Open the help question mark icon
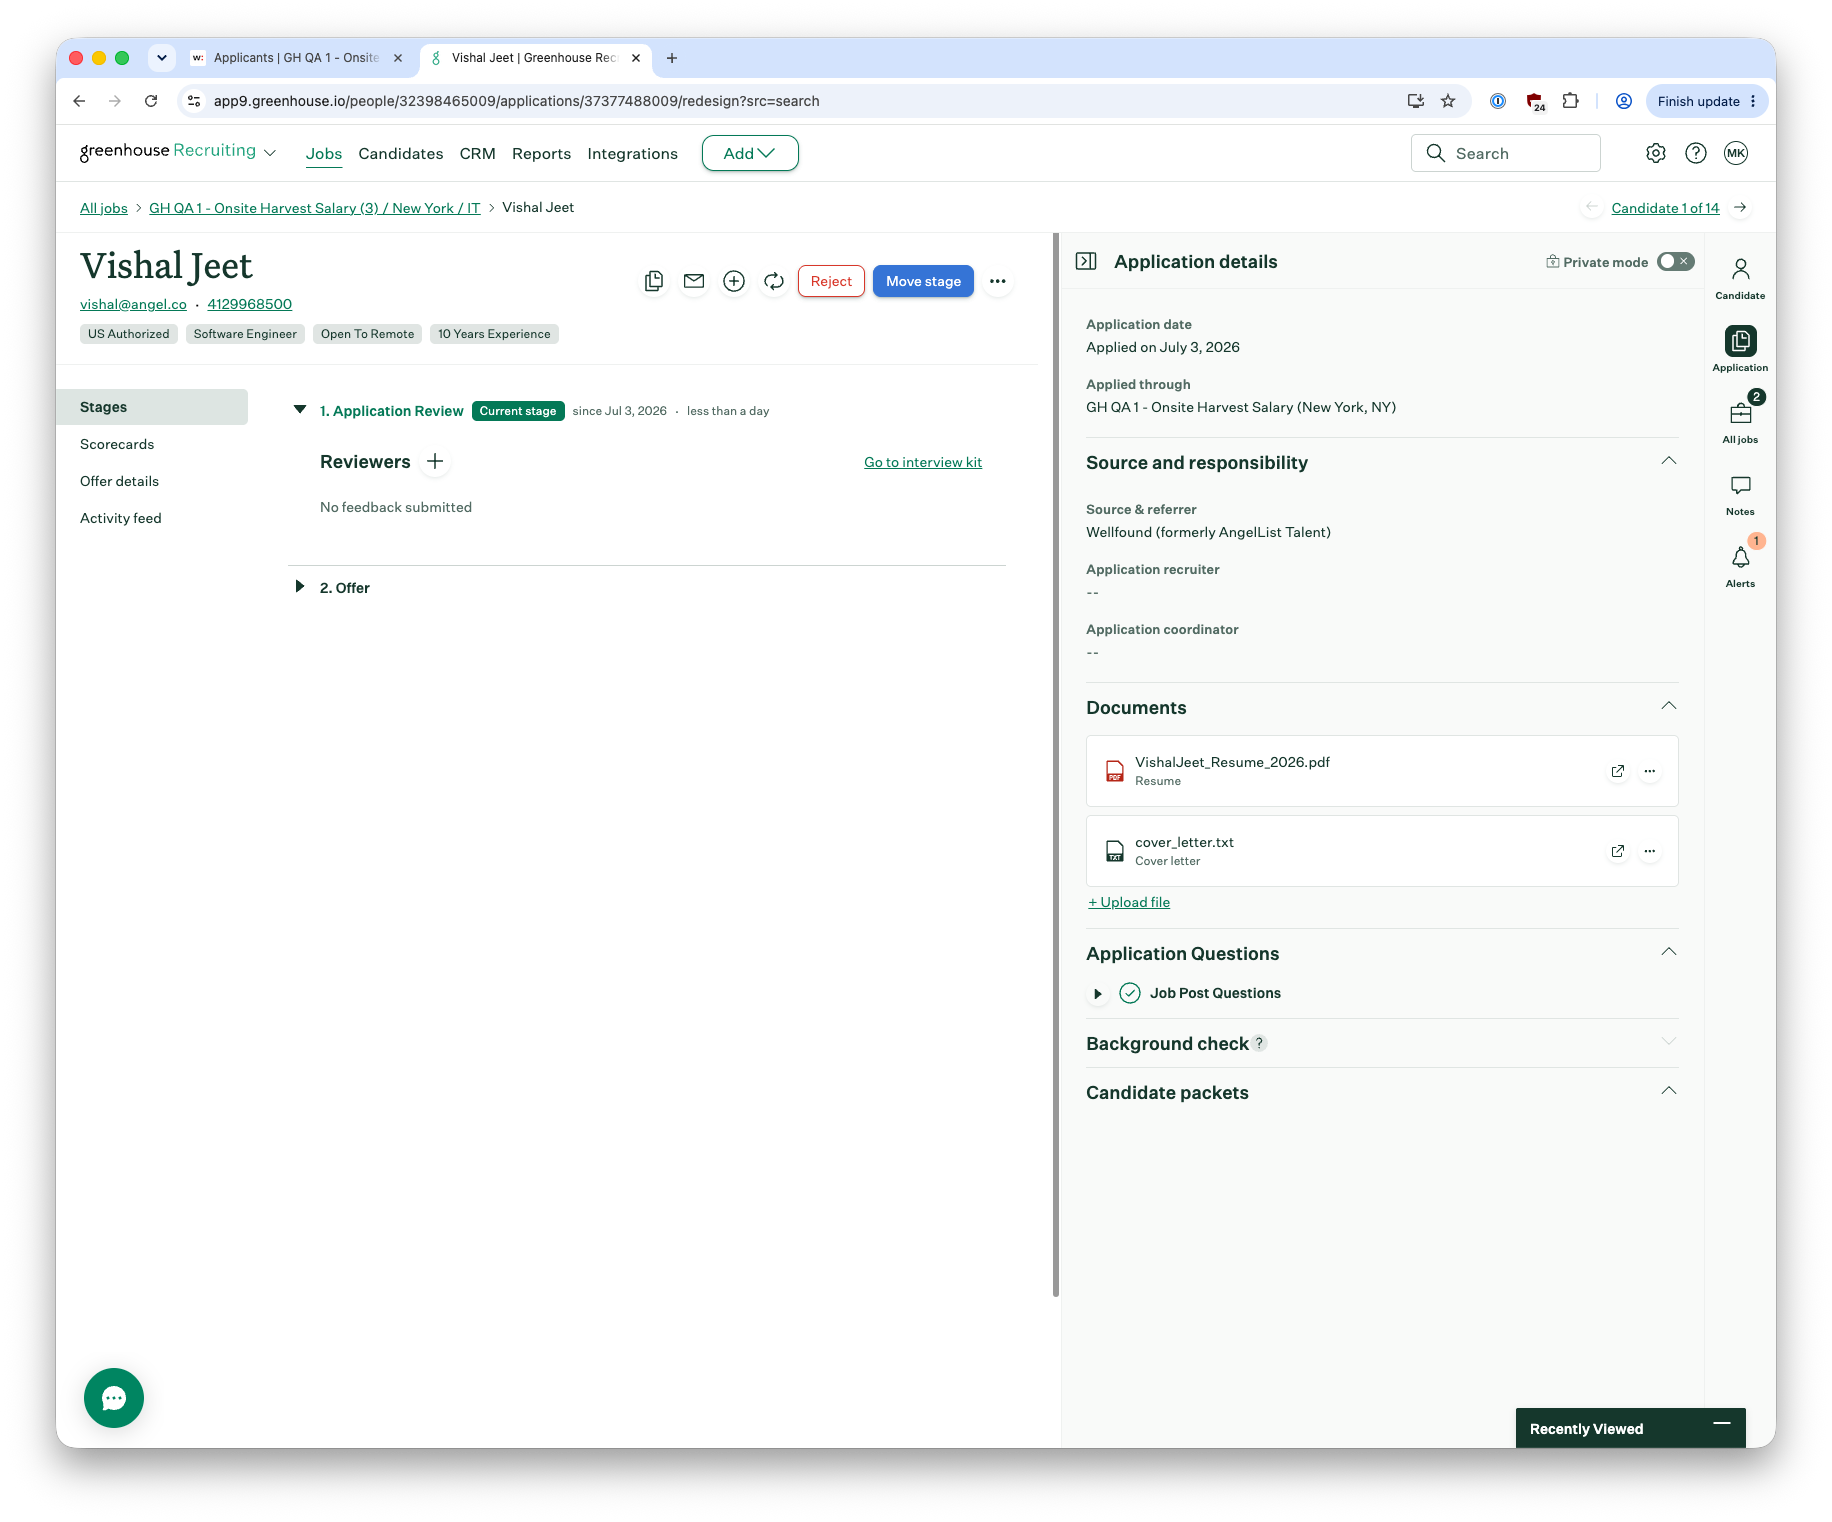The width and height of the screenshot is (1832, 1522). click(1696, 153)
